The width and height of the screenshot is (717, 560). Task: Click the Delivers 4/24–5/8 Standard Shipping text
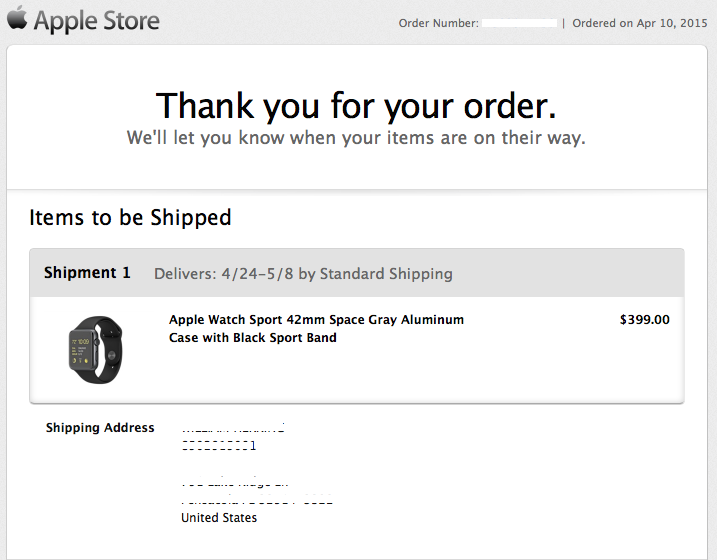(303, 274)
